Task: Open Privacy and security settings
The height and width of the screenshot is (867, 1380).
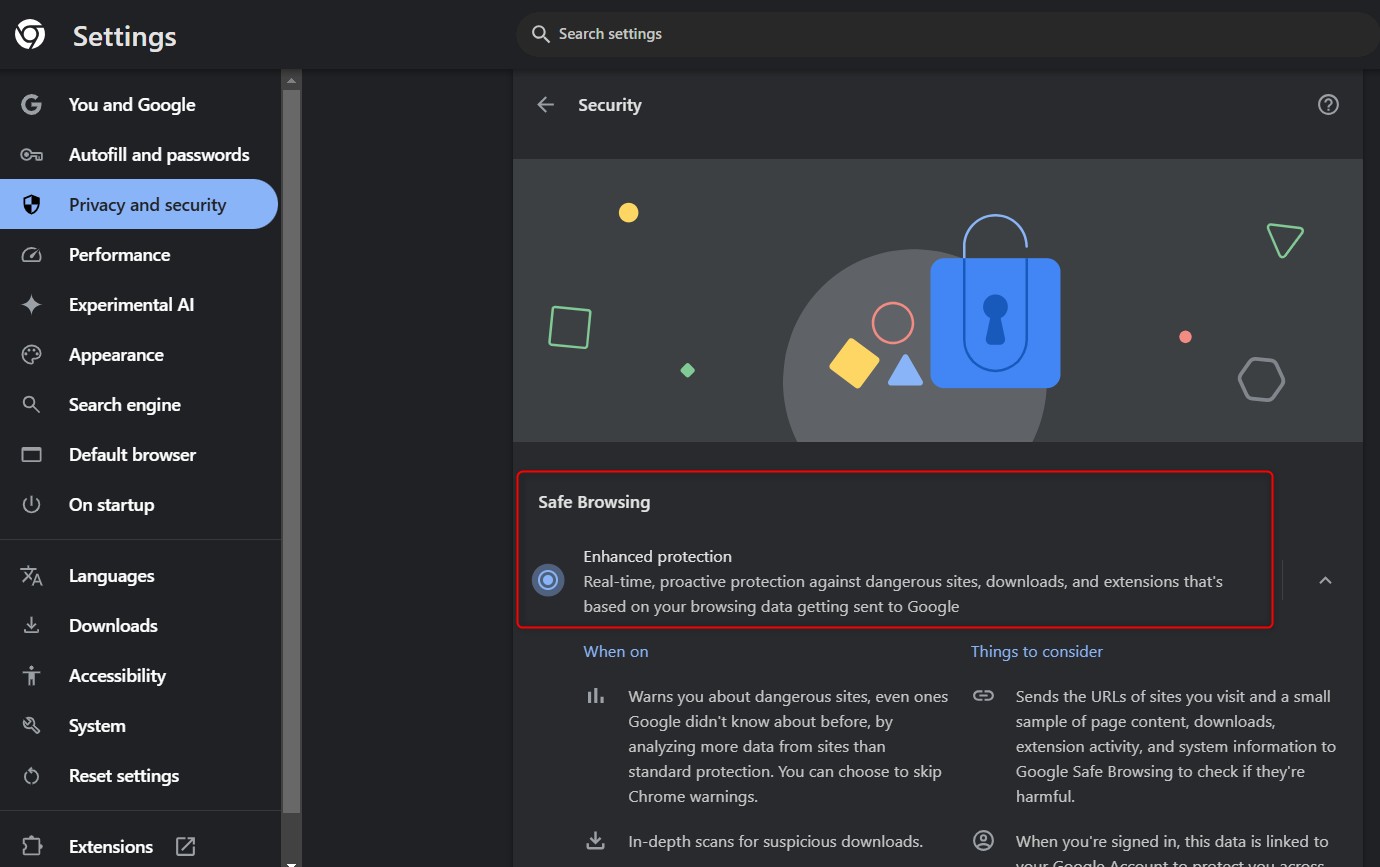Action: click(147, 205)
